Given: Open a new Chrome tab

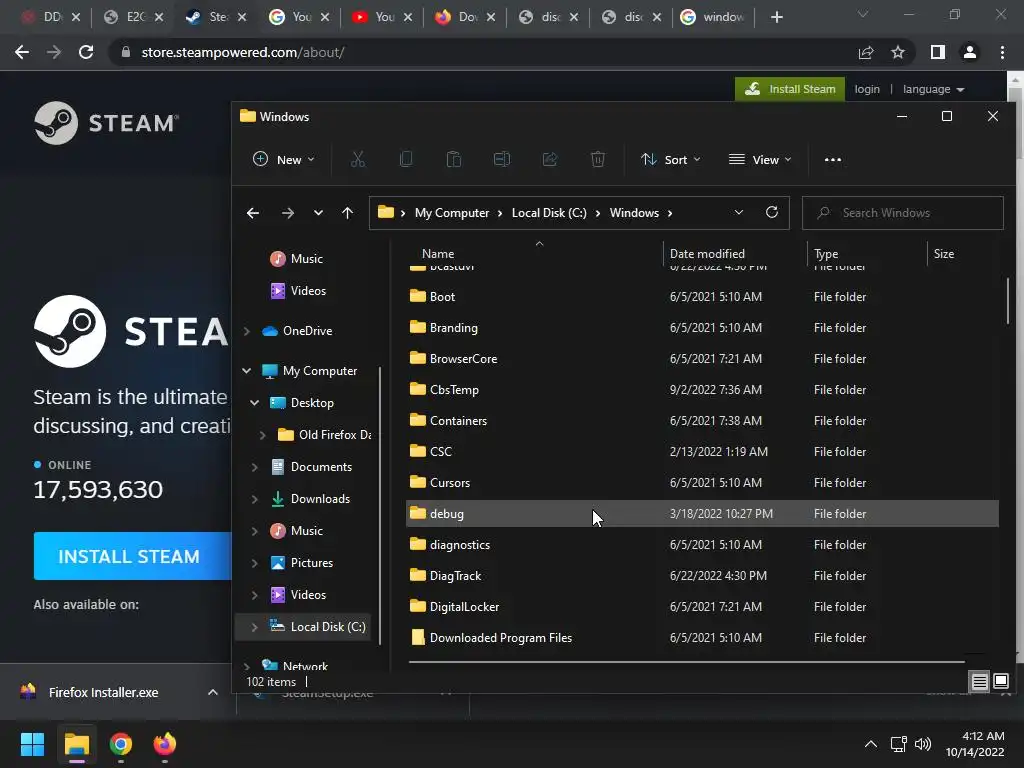Looking at the screenshot, I should (x=776, y=18).
